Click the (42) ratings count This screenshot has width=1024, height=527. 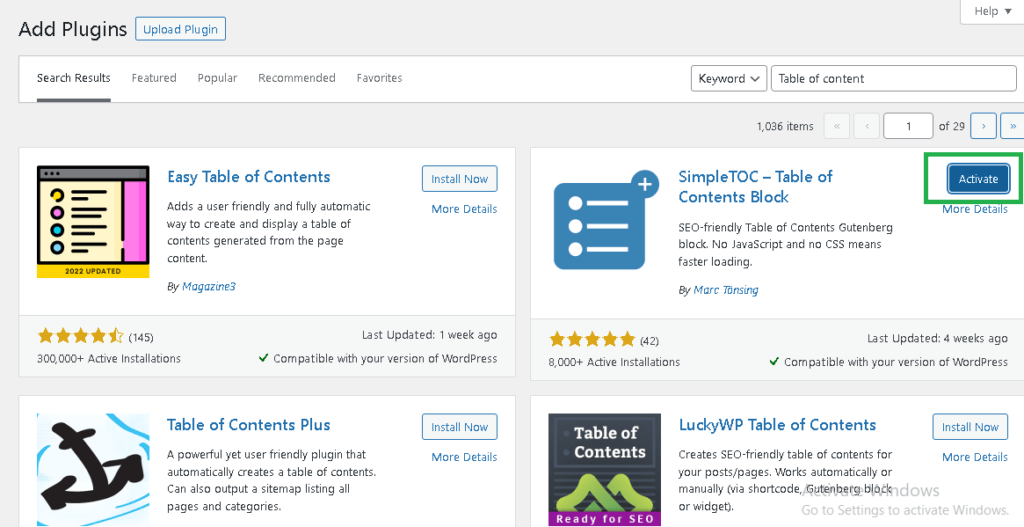[x=649, y=340]
